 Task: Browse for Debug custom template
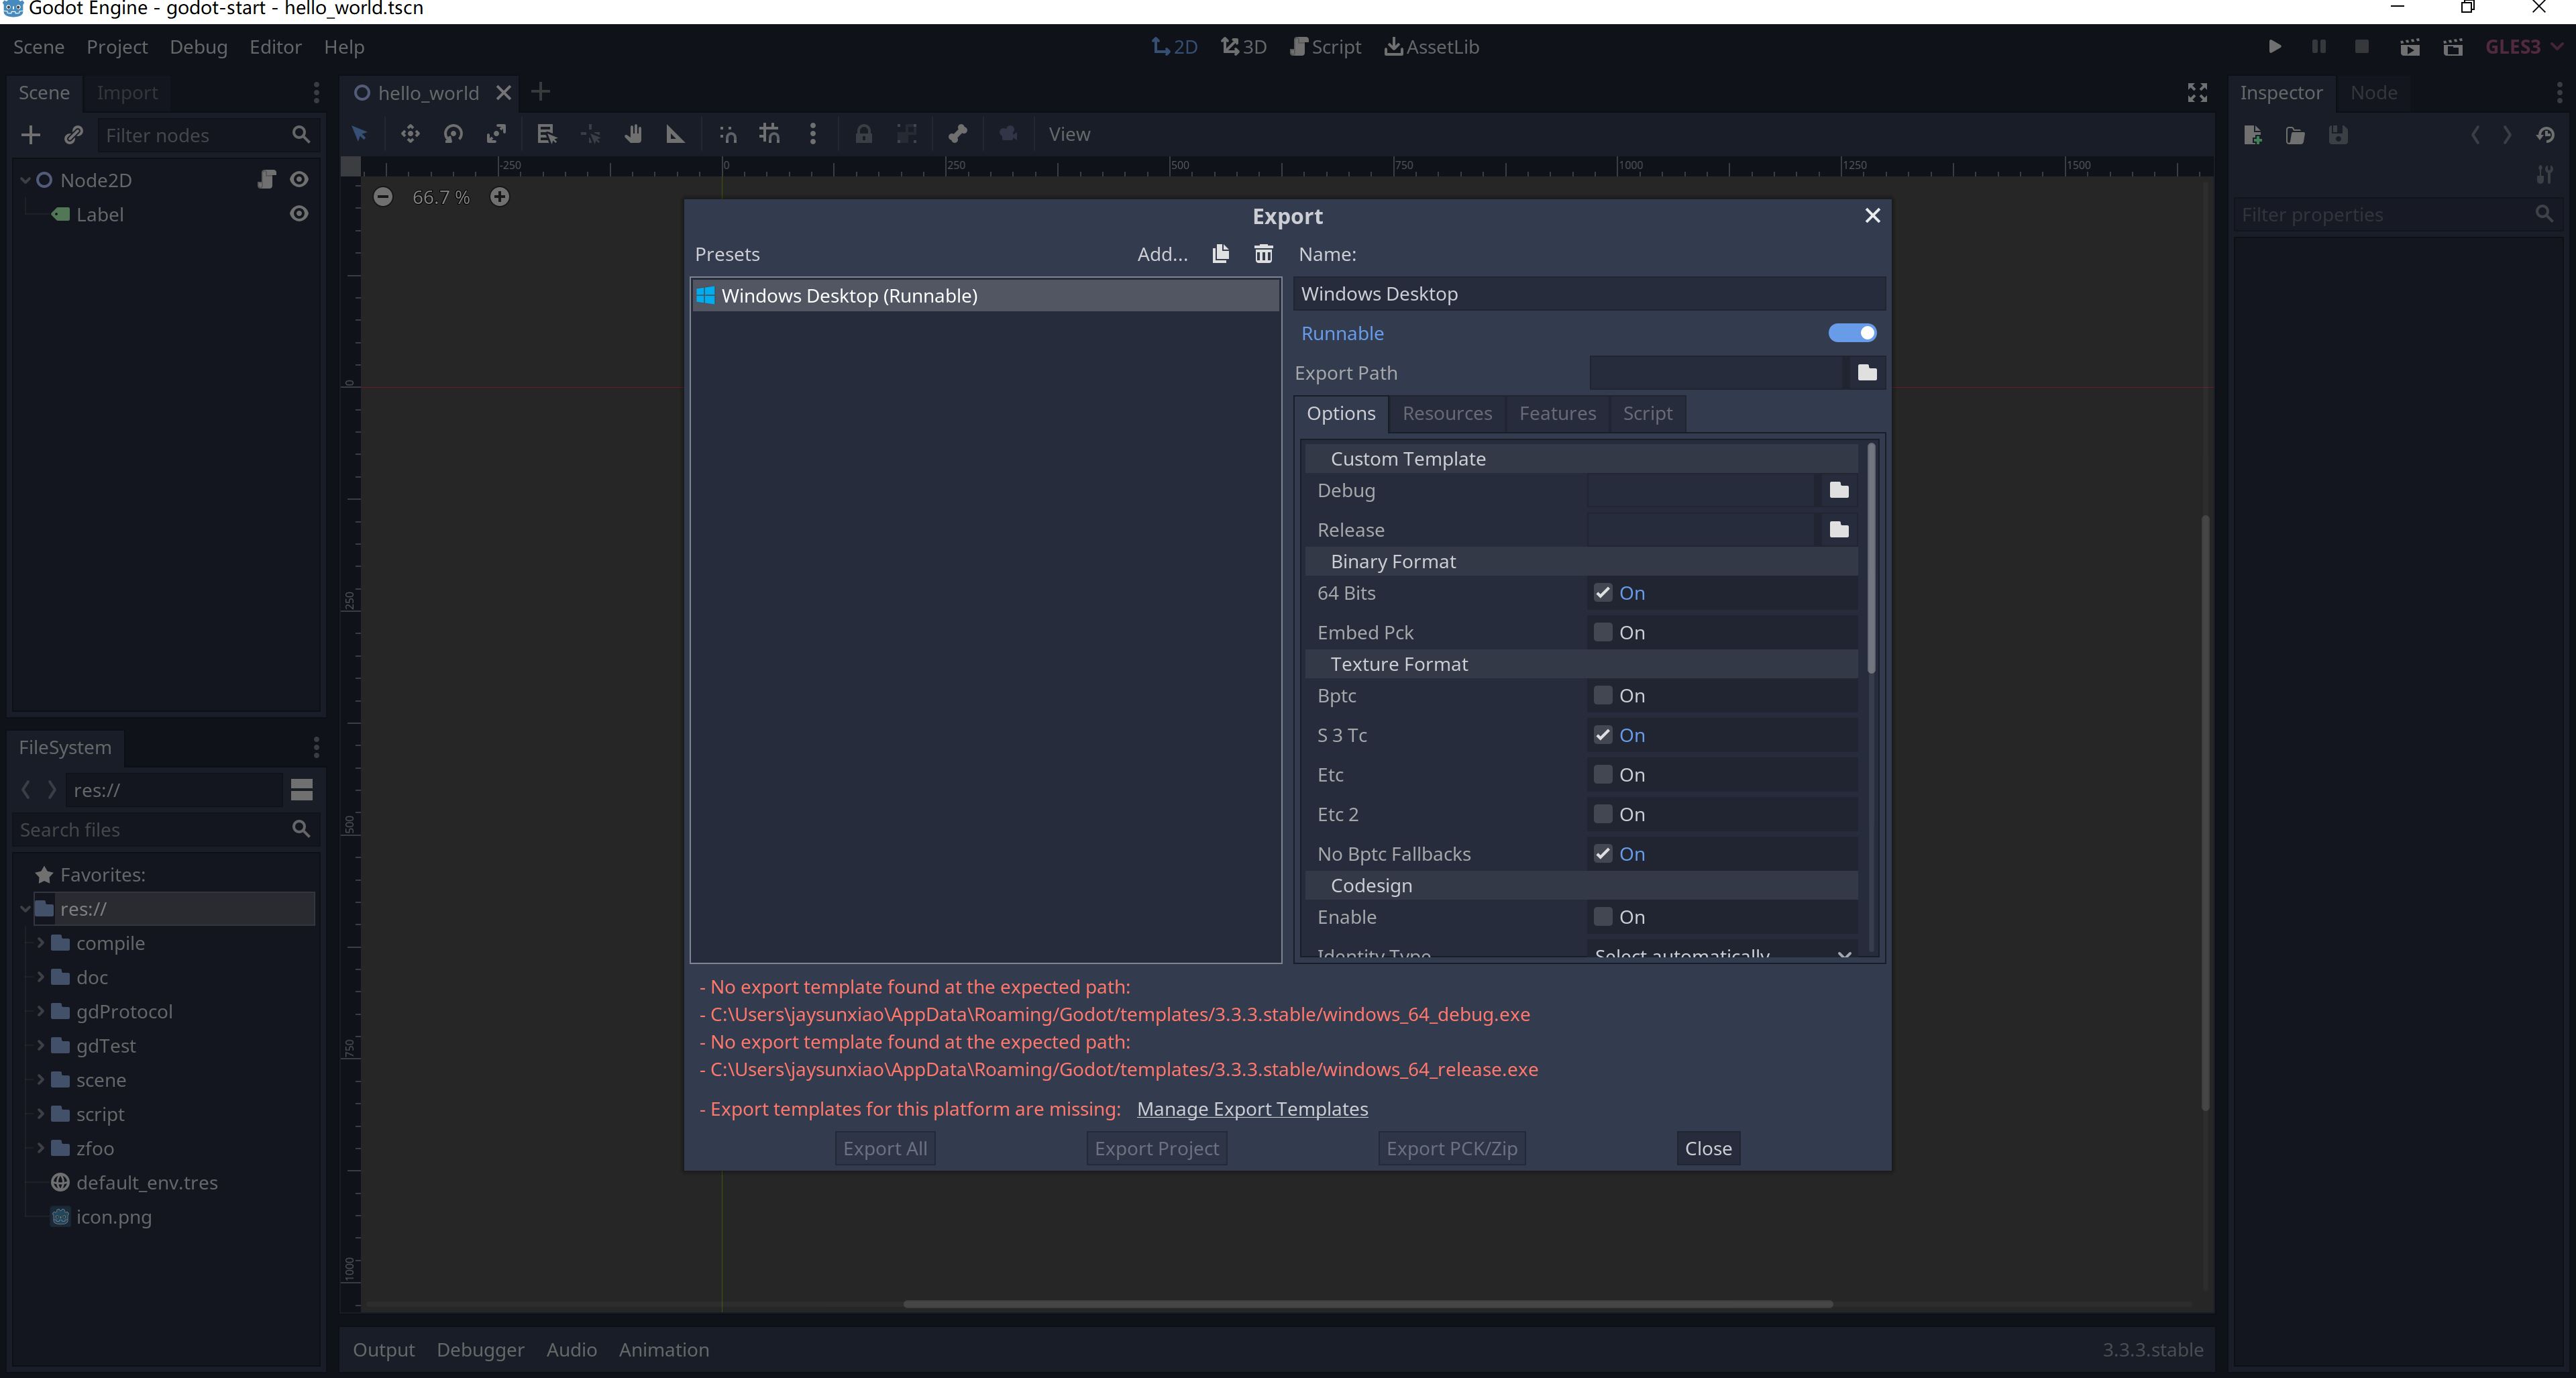click(x=1839, y=490)
